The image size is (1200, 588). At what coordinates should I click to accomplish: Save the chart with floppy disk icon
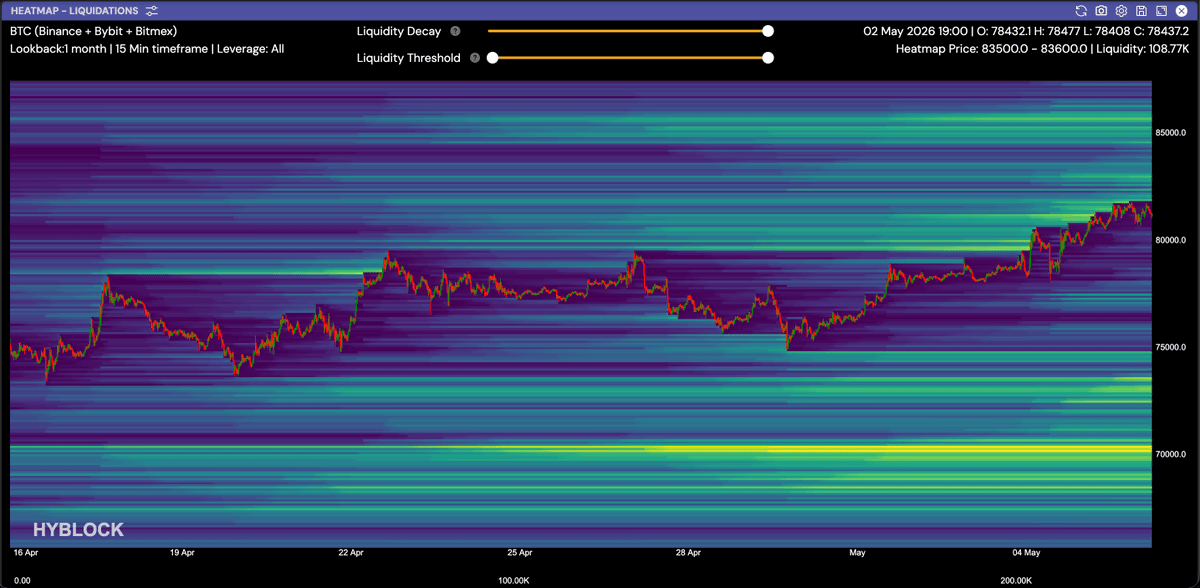coord(1141,10)
